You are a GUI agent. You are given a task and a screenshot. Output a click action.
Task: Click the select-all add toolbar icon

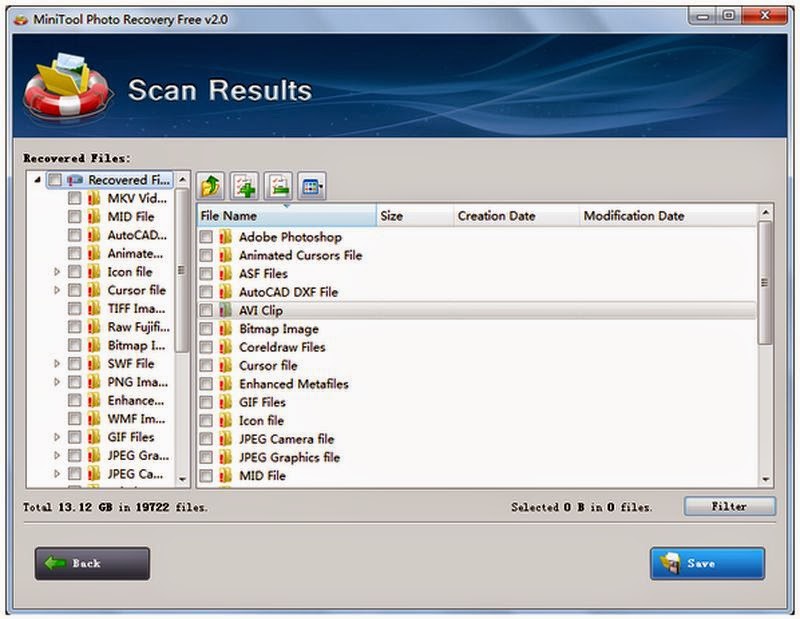tap(244, 186)
